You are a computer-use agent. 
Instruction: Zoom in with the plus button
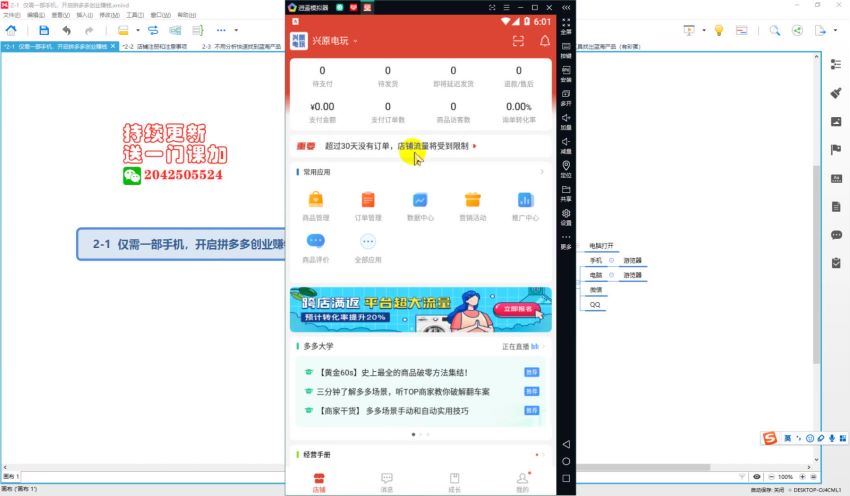tap(802, 476)
